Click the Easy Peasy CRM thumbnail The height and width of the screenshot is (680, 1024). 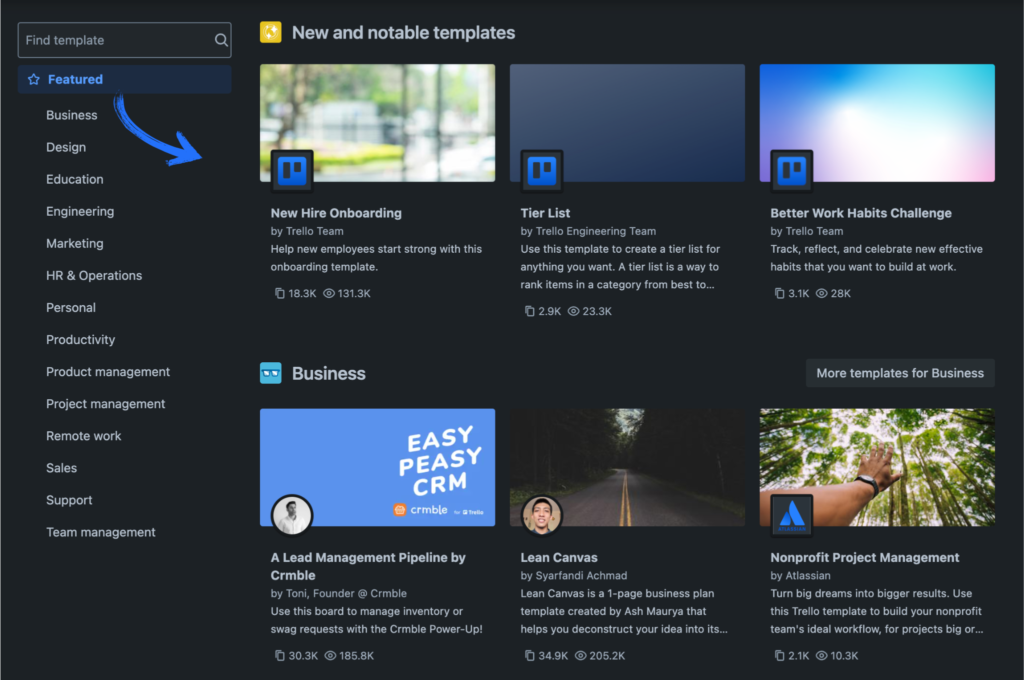(377, 467)
